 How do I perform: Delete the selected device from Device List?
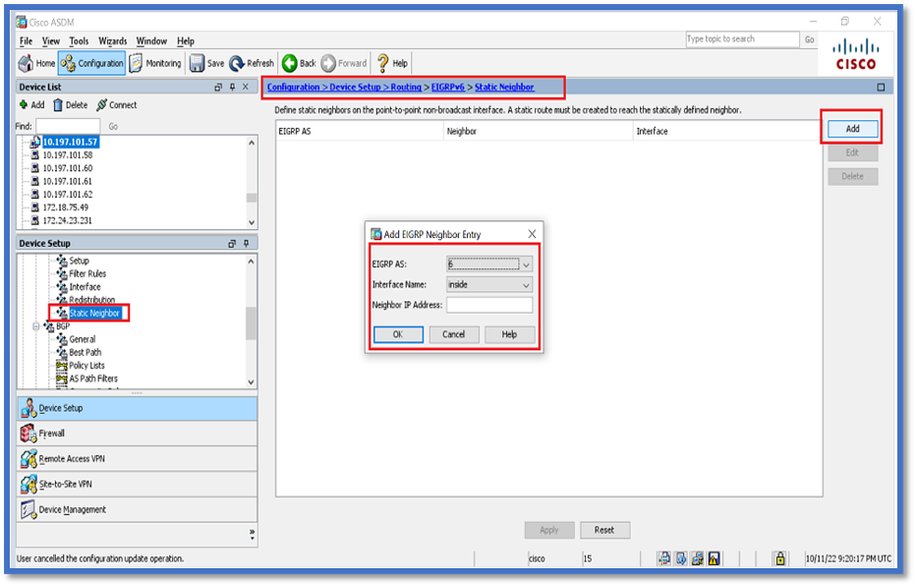(x=70, y=105)
